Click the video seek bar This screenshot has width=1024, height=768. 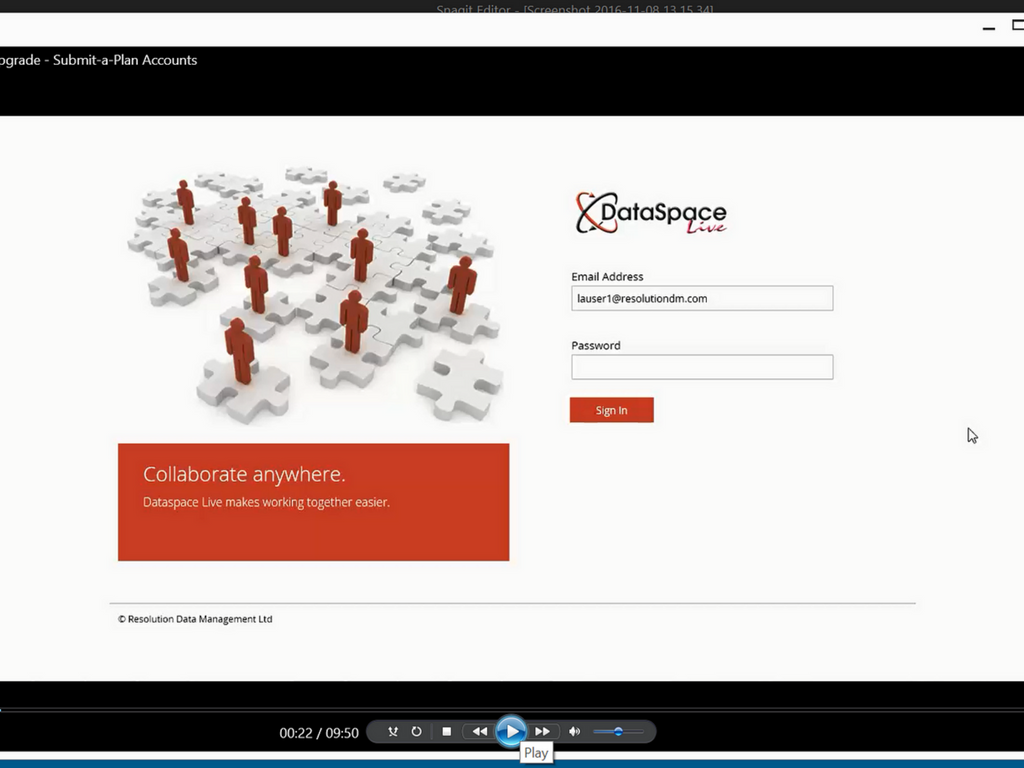512,709
